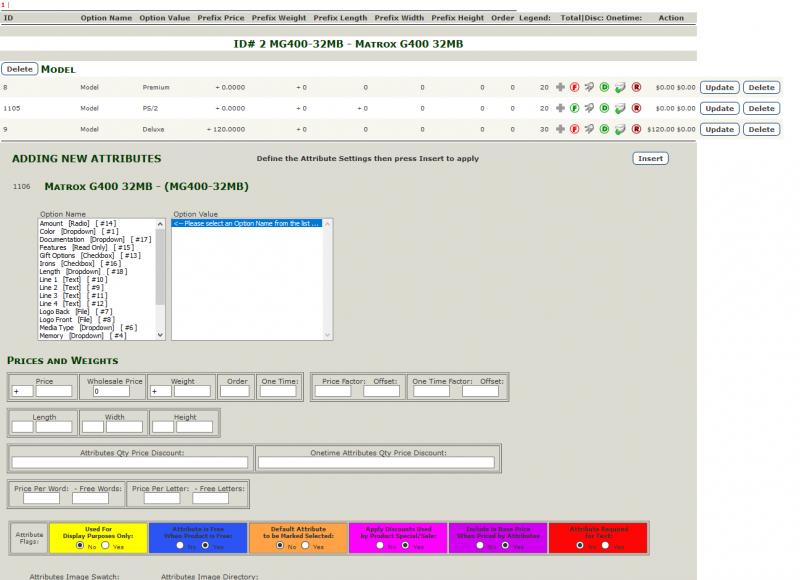
Task: Toggle the red F free icon for Premium
Action: tap(574, 87)
